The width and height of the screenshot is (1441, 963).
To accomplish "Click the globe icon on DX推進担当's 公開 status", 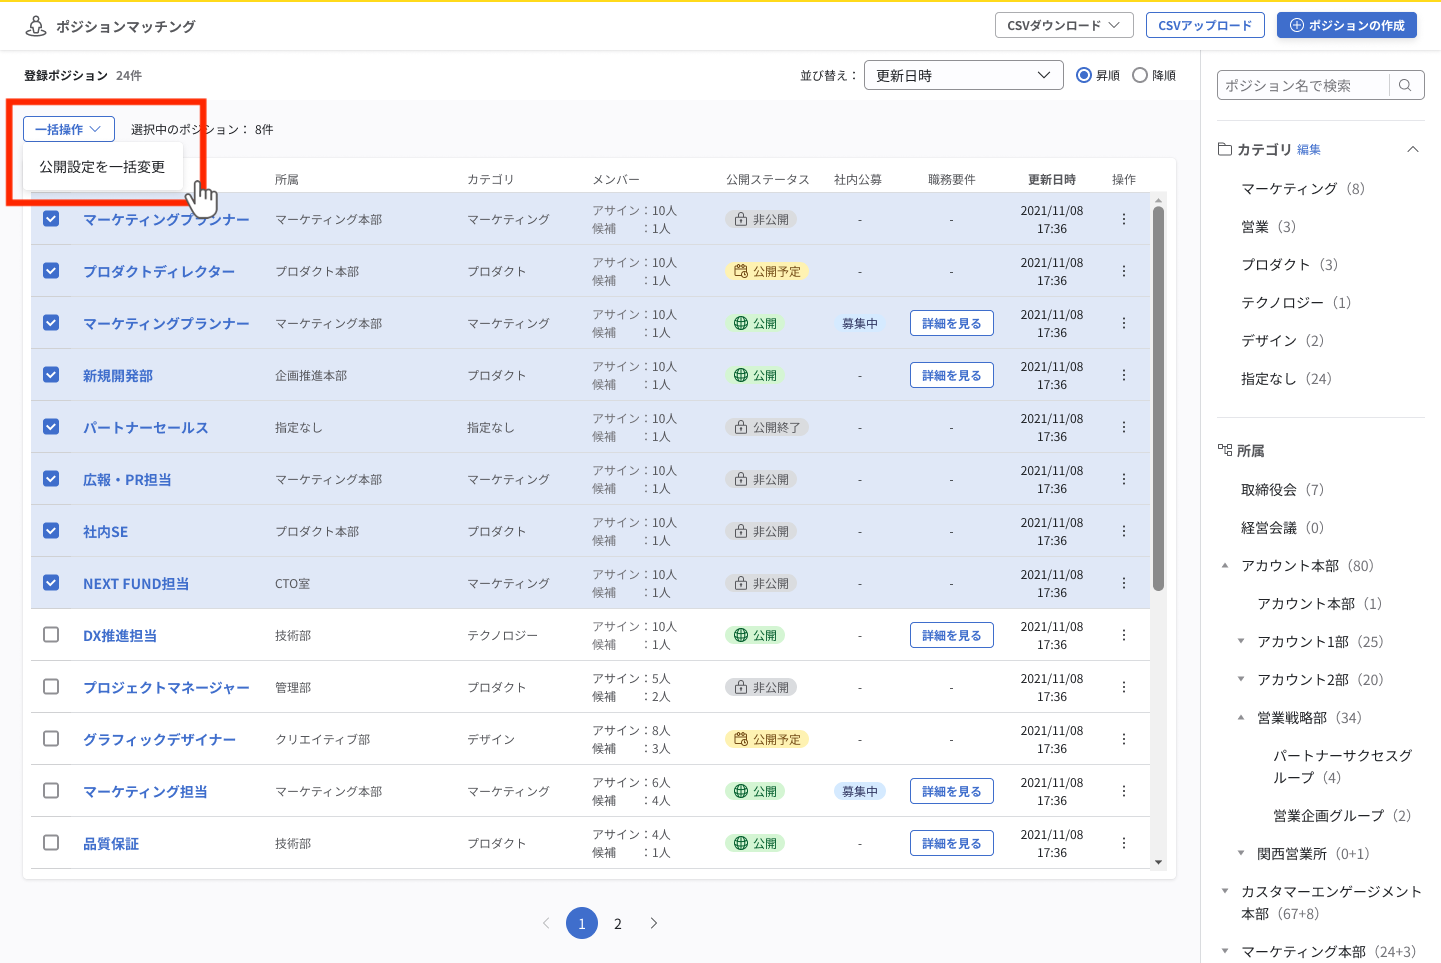I will [740, 634].
